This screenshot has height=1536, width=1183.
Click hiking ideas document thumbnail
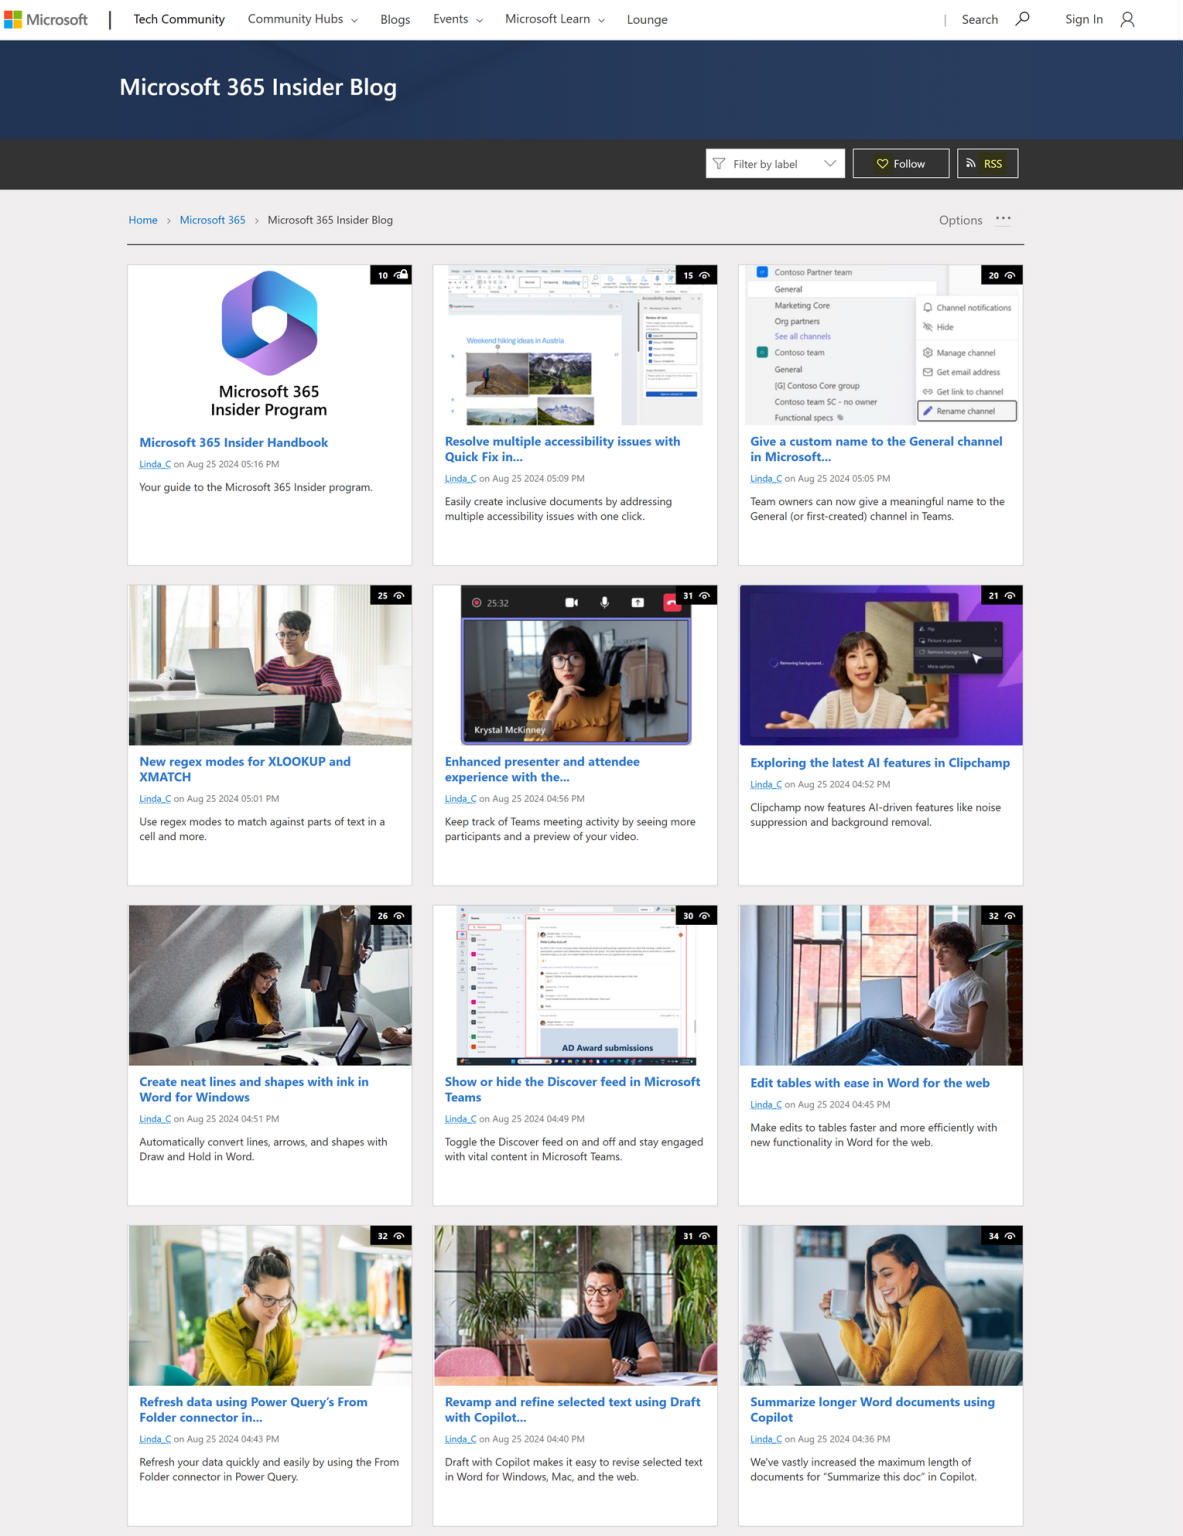(575, 345)
